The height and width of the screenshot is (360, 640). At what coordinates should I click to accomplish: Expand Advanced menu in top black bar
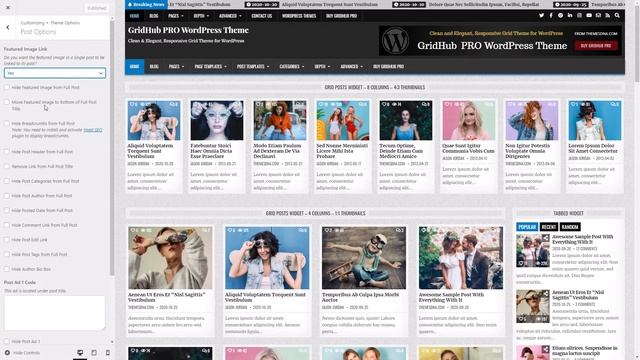(x=230, y=16)
